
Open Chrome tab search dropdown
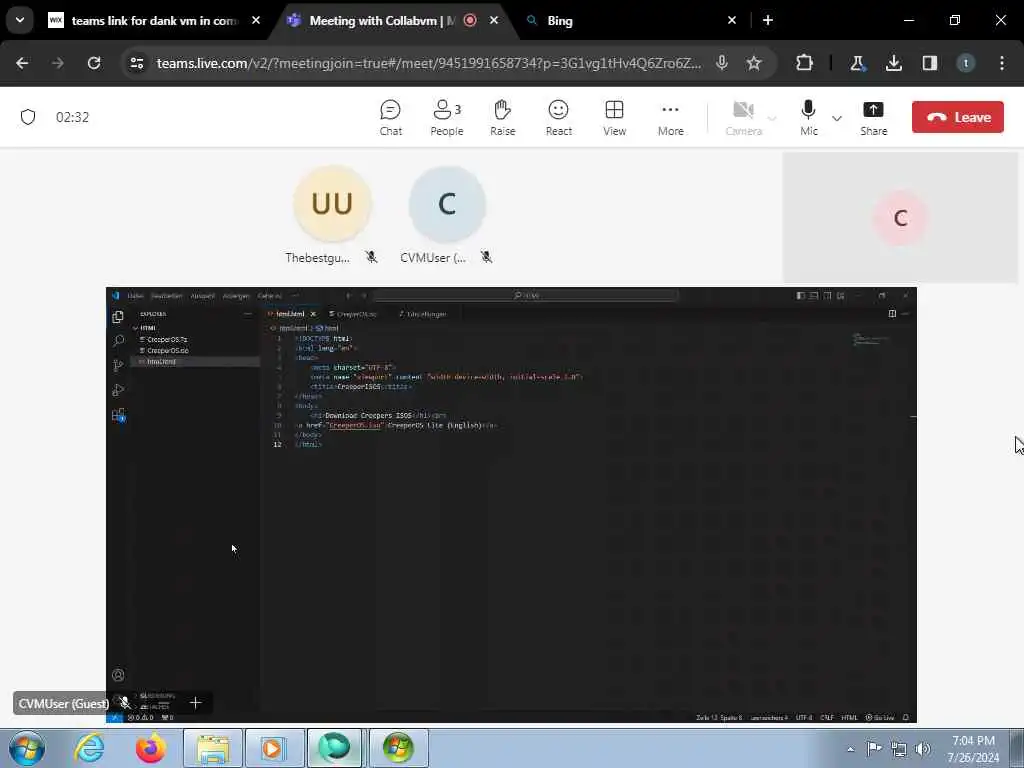click(20, 20)
